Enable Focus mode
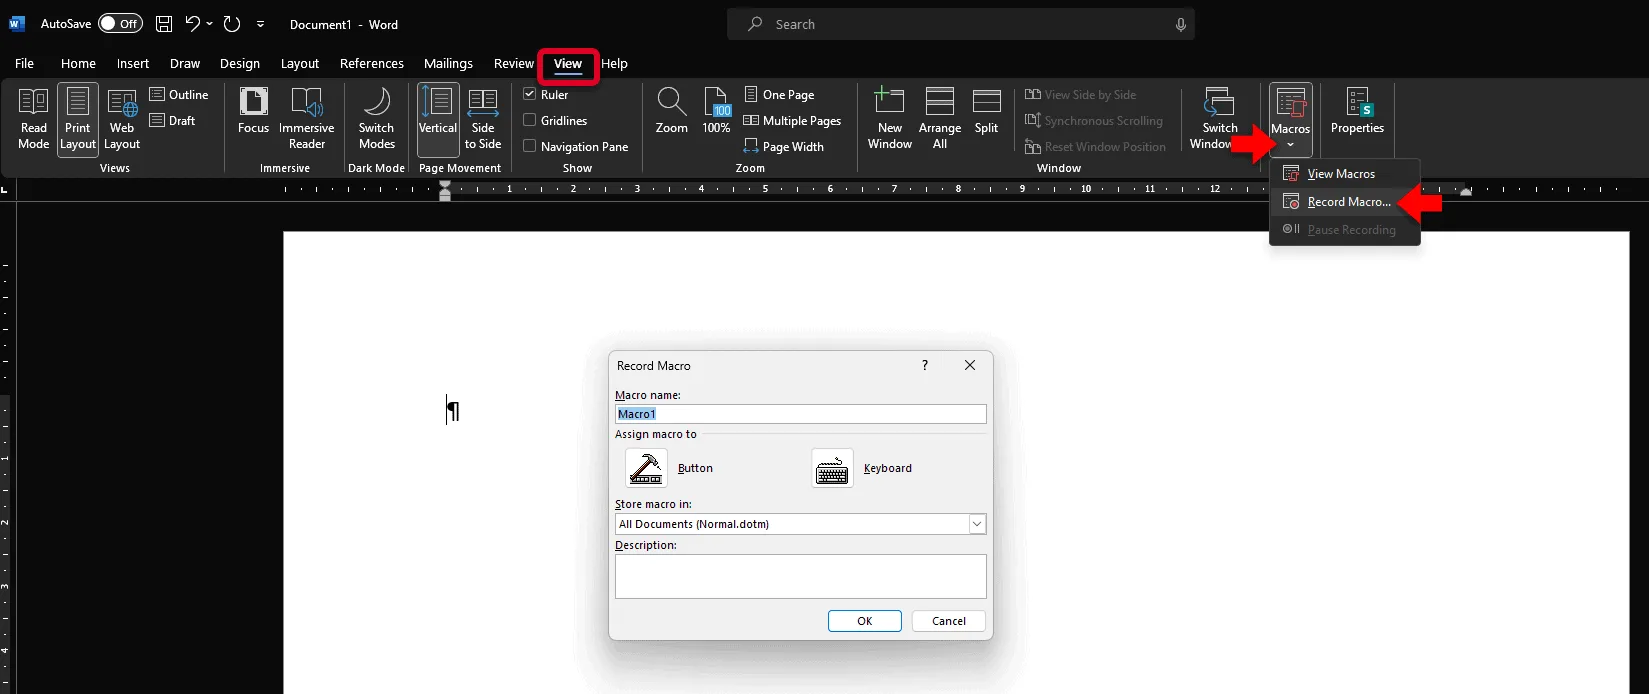 [x=253, y=111]
